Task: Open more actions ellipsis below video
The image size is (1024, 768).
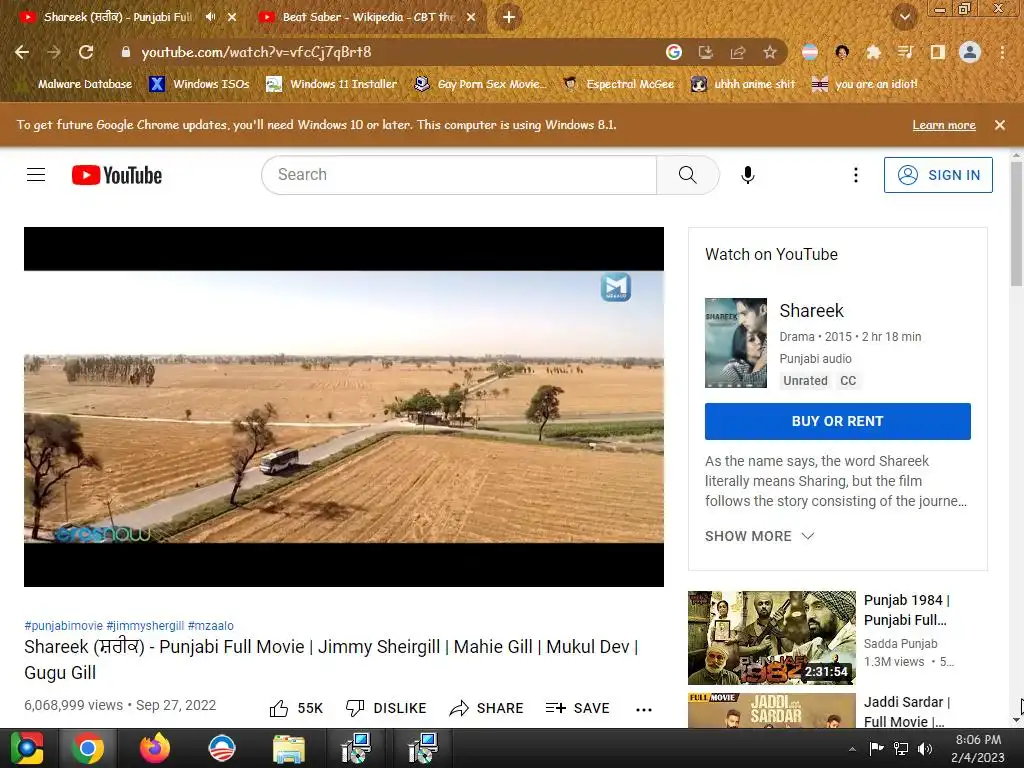Action: coord(644,710)
